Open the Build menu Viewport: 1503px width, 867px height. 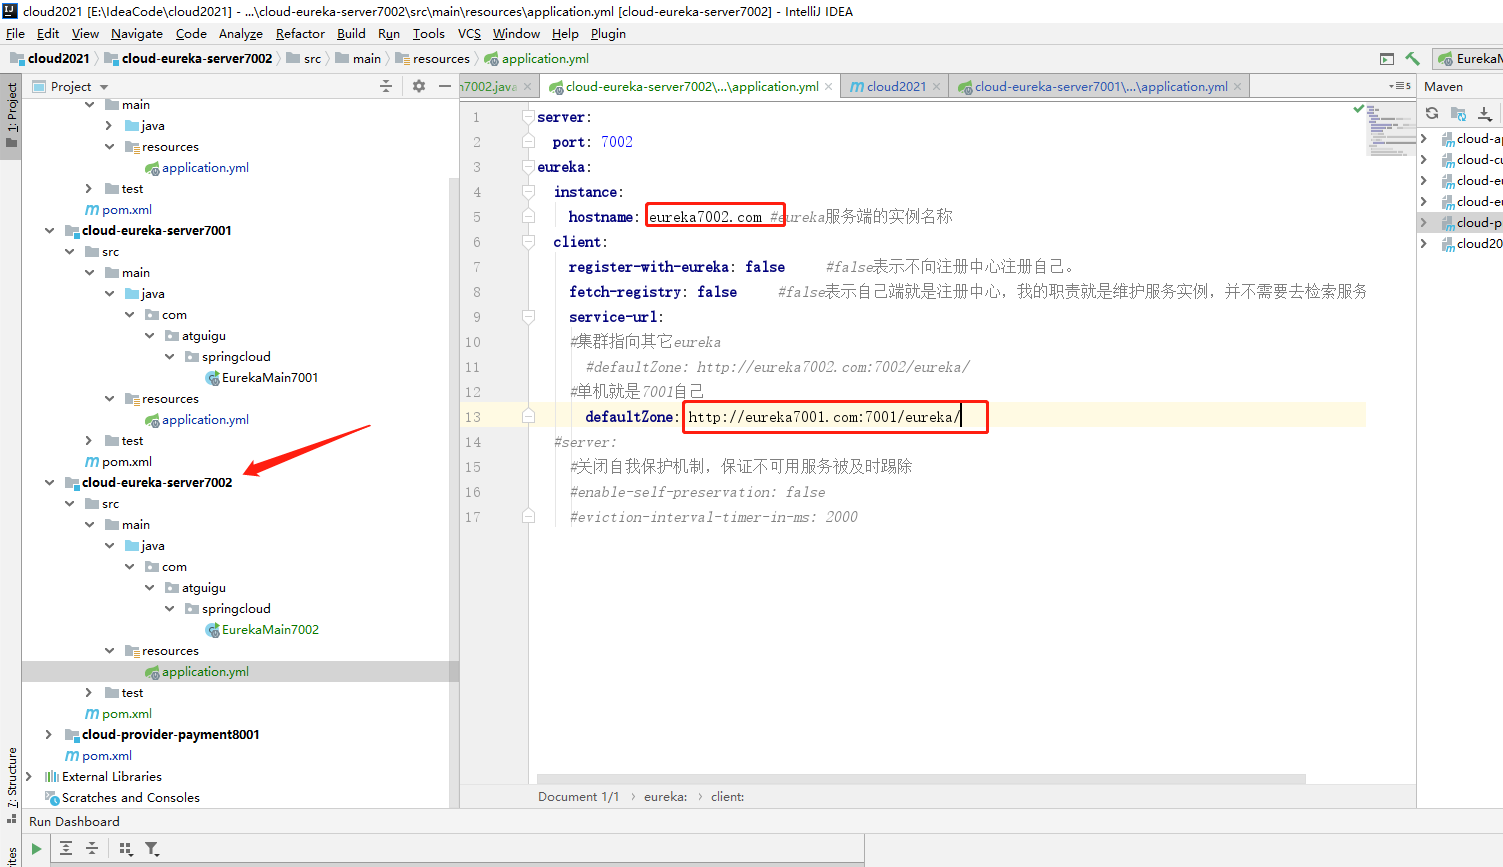[x=351, y=33]
